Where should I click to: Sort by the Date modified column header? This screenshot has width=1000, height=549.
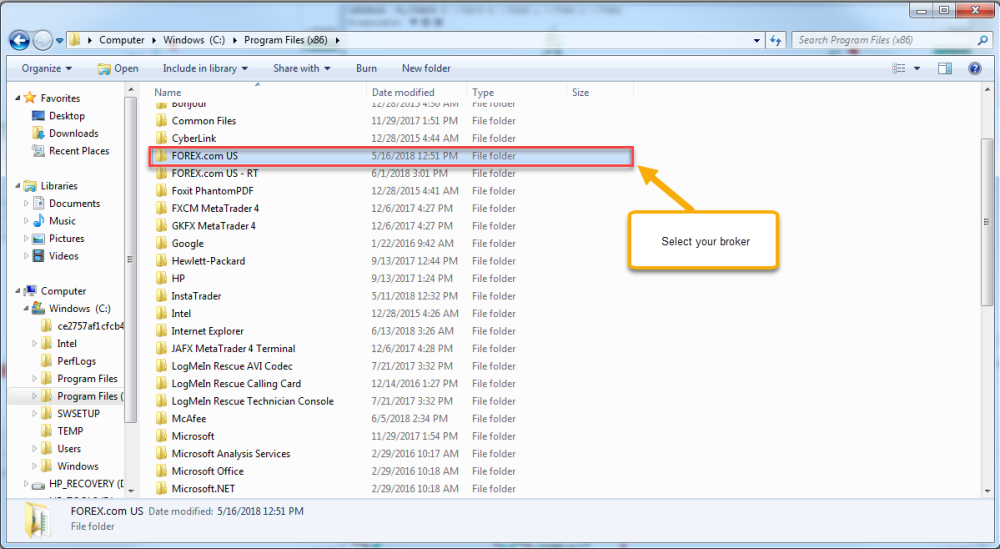pos(403,92)
